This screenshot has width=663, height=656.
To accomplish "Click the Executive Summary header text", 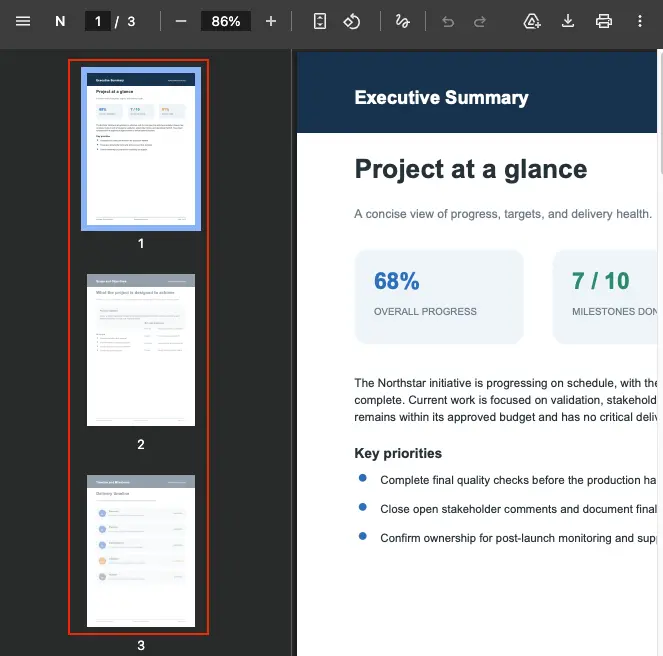I will click(x=441, y=97).
